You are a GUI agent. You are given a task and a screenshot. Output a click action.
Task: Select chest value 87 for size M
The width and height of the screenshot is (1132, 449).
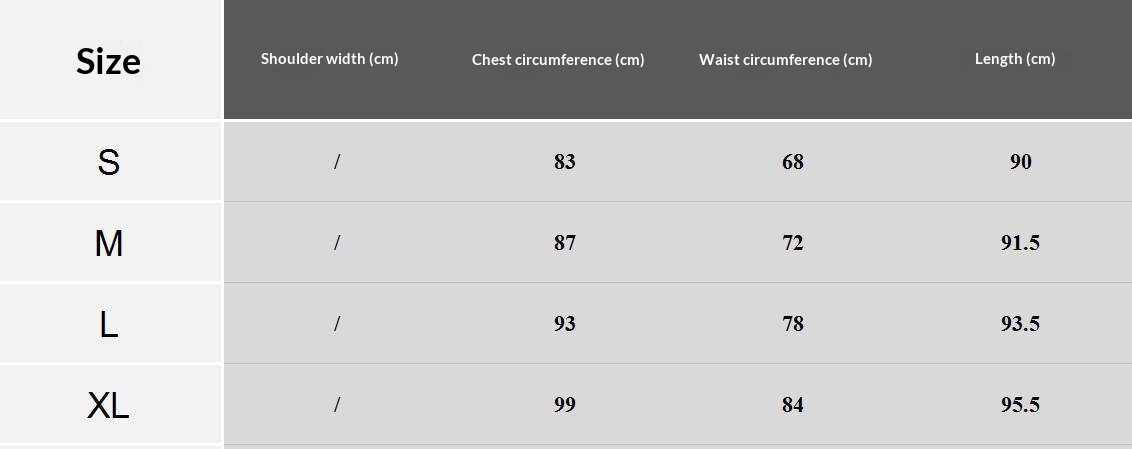pos(565,243)
